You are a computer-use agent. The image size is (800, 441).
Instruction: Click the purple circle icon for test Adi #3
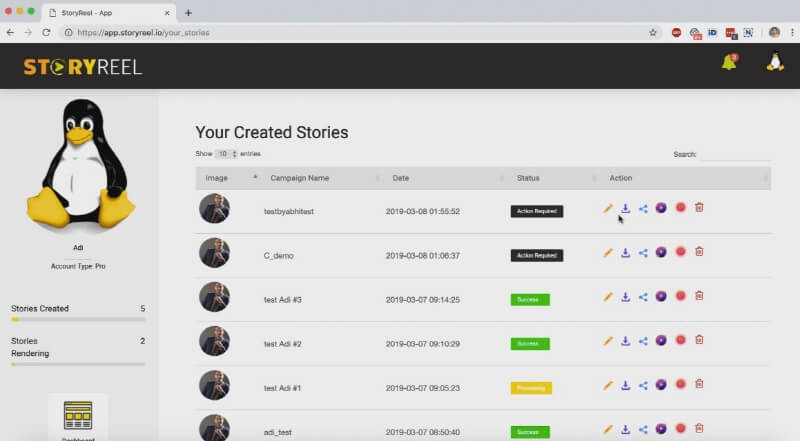(661, 296)
